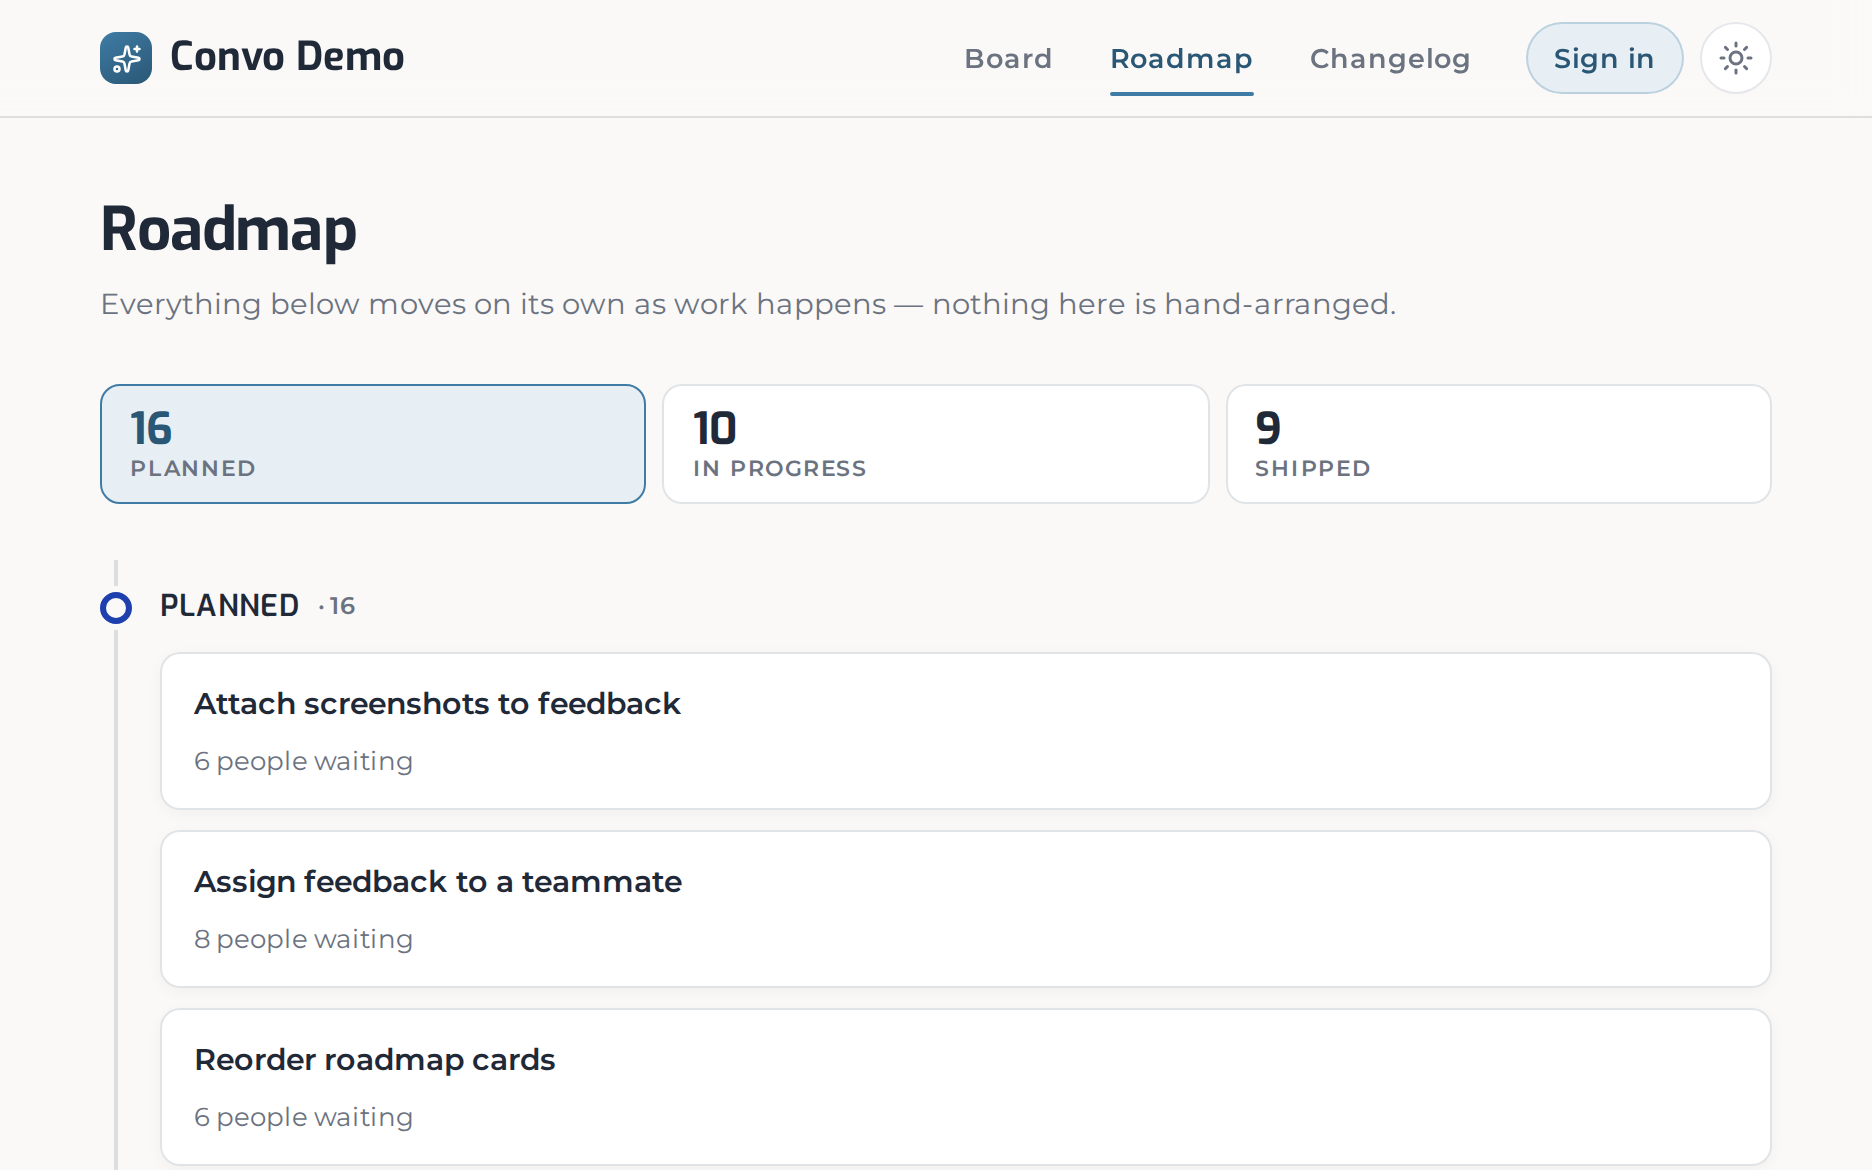Click the Roadmap page heading

click(x=229, y=230)
